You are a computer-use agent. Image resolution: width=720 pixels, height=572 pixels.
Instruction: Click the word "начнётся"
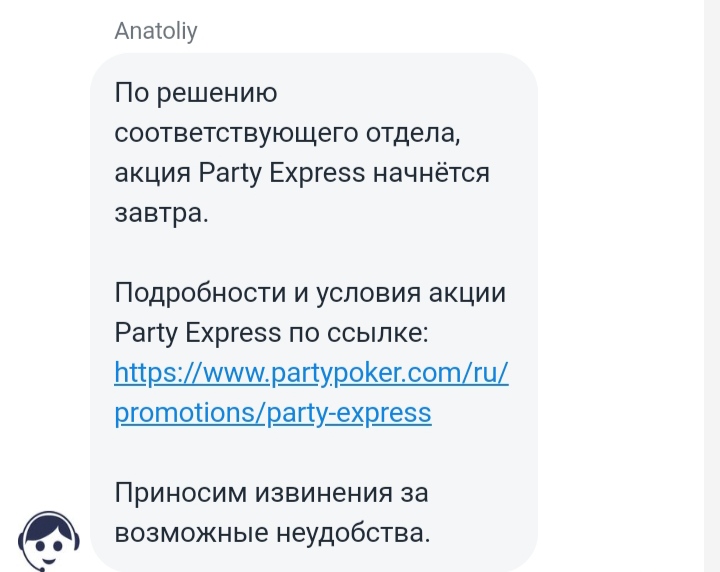click(431, 174)
